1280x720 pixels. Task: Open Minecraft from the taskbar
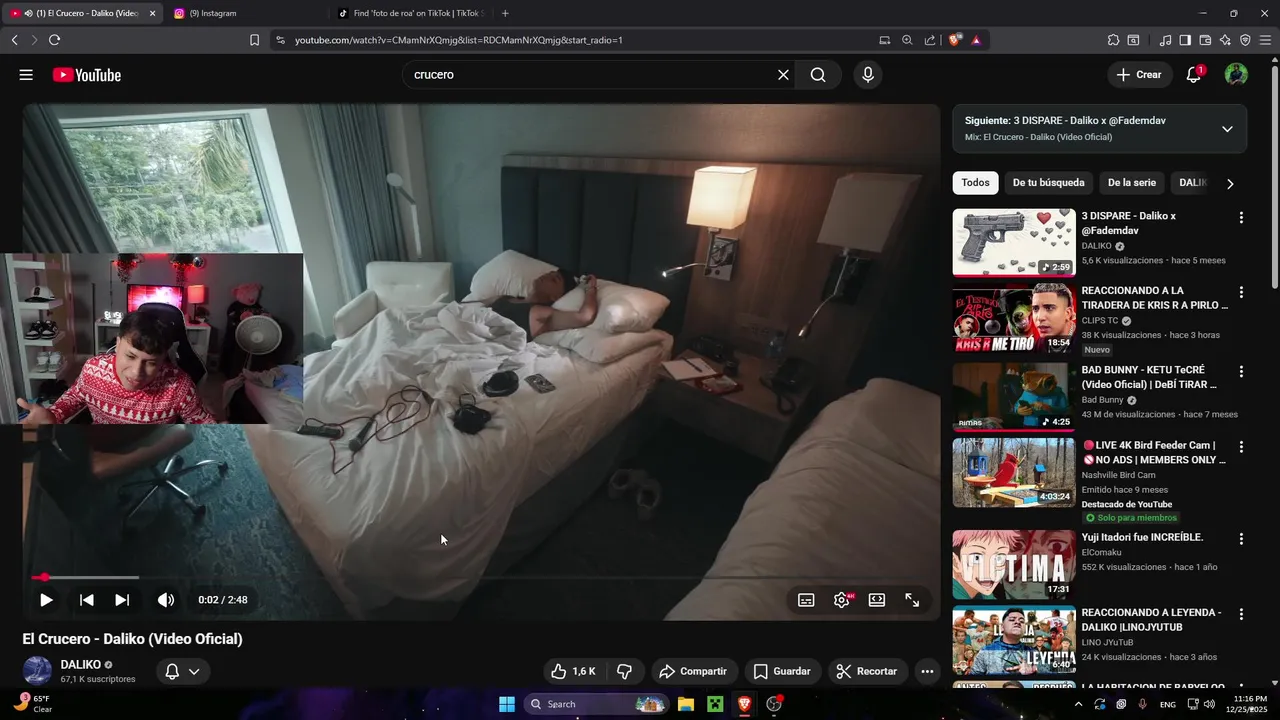[x=715, y=704]
